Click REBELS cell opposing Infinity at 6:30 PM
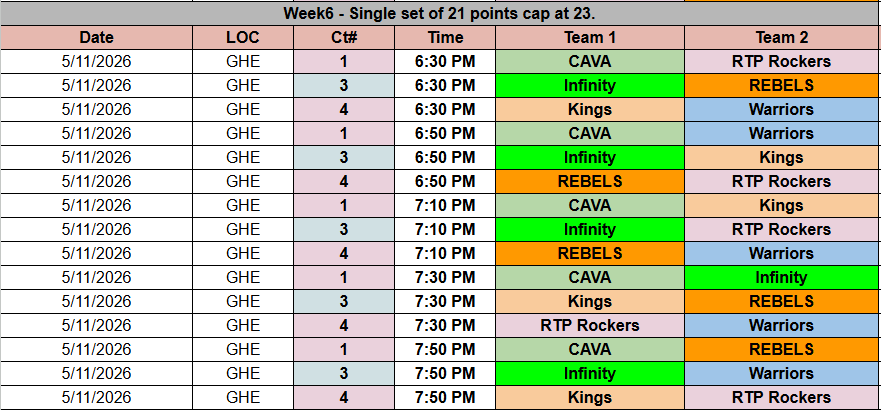The width and height of the screenshot is (881, 410). coord(782,85)
